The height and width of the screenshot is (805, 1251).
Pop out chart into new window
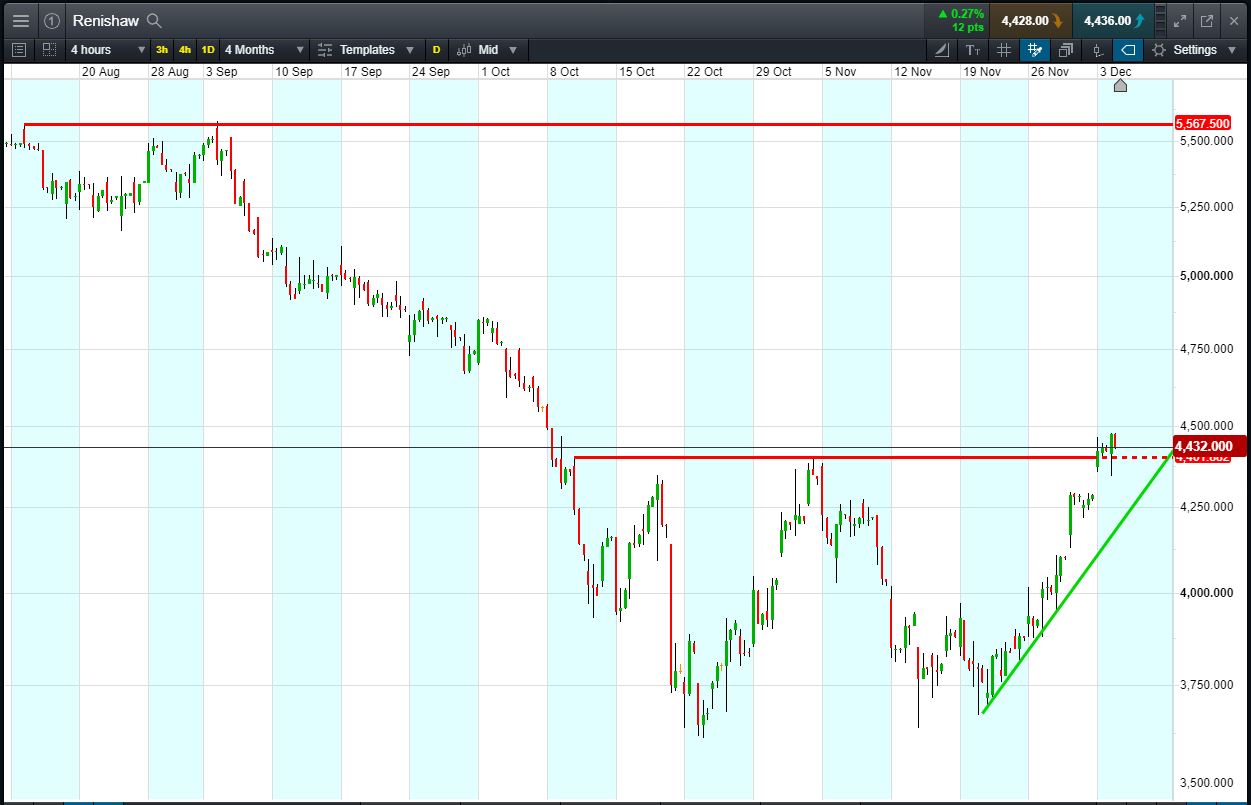[1207, 20]
